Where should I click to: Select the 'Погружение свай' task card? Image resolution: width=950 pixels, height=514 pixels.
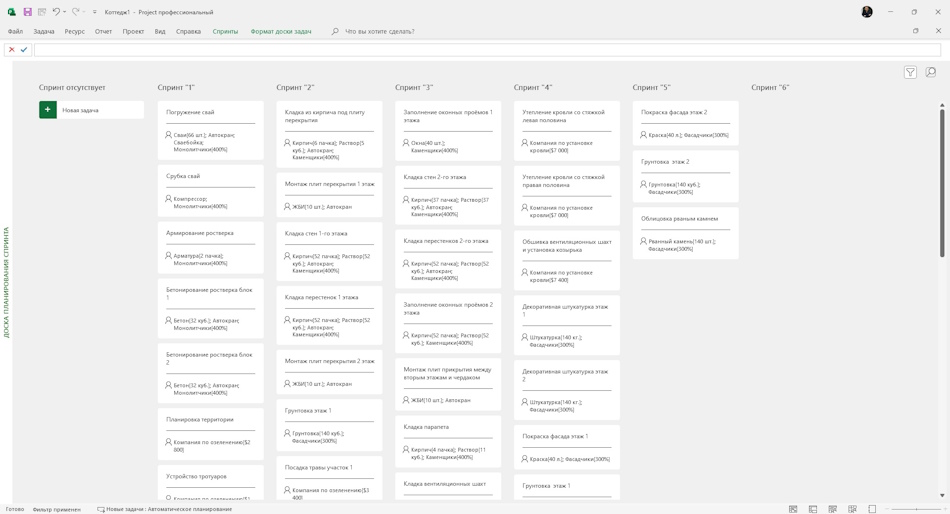(210, 130)
